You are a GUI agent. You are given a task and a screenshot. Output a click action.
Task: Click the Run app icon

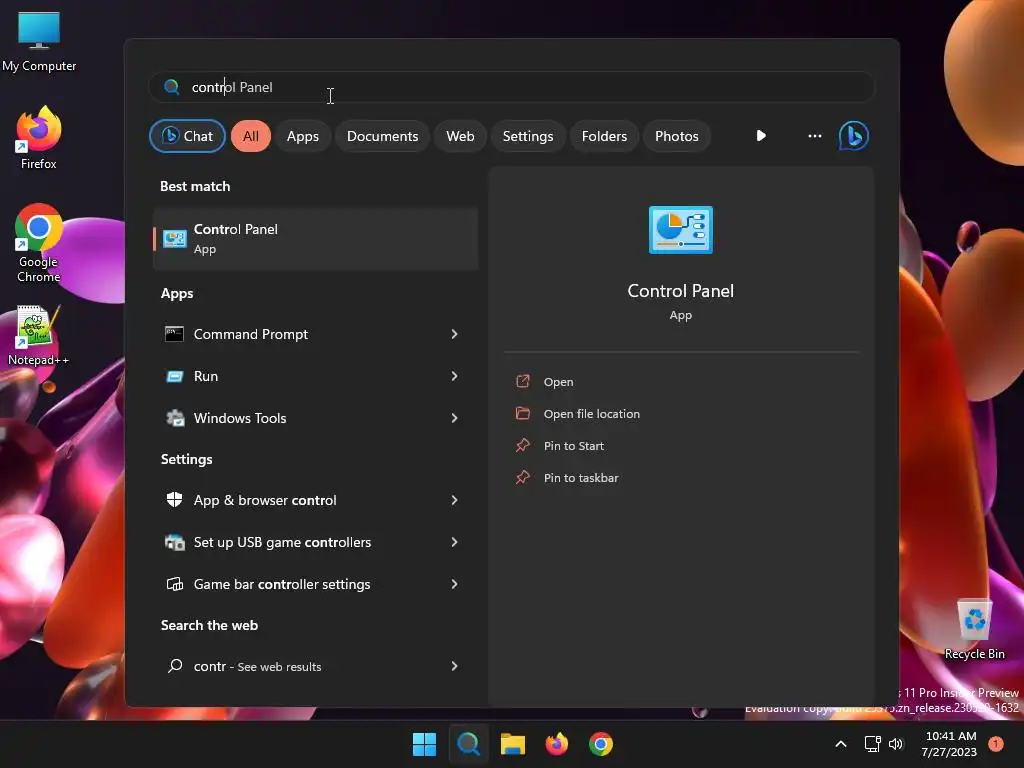174,376
